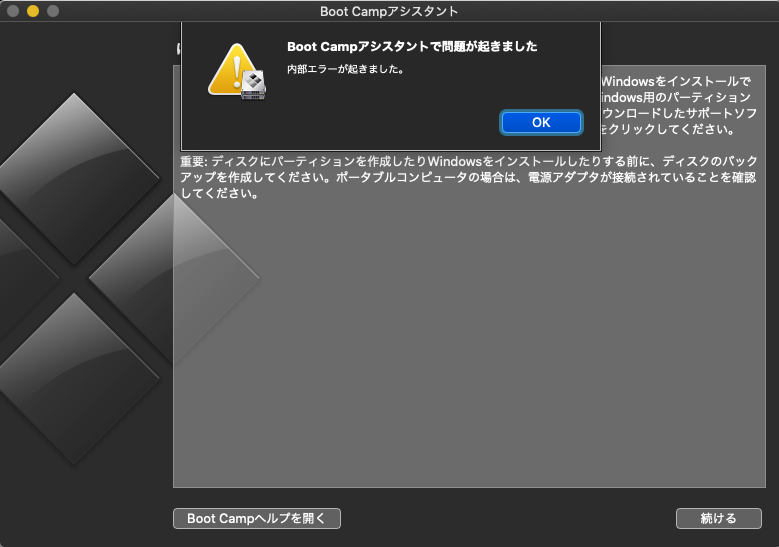Click OK in the error dialog

[541, 122]
